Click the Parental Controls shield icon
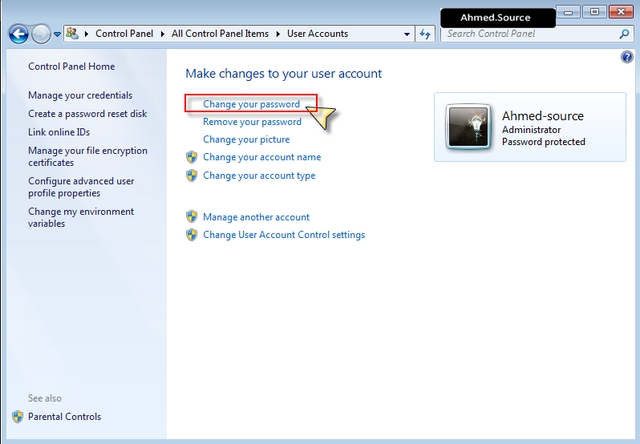 coord(18,417)
